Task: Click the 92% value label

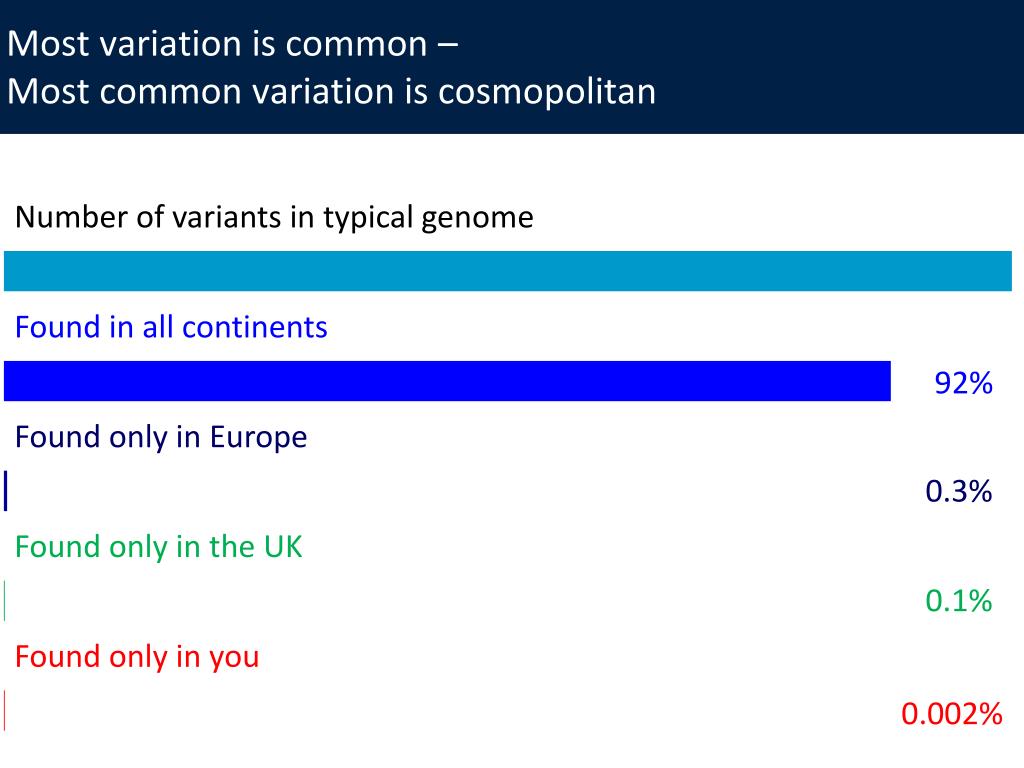Action: 963,383
